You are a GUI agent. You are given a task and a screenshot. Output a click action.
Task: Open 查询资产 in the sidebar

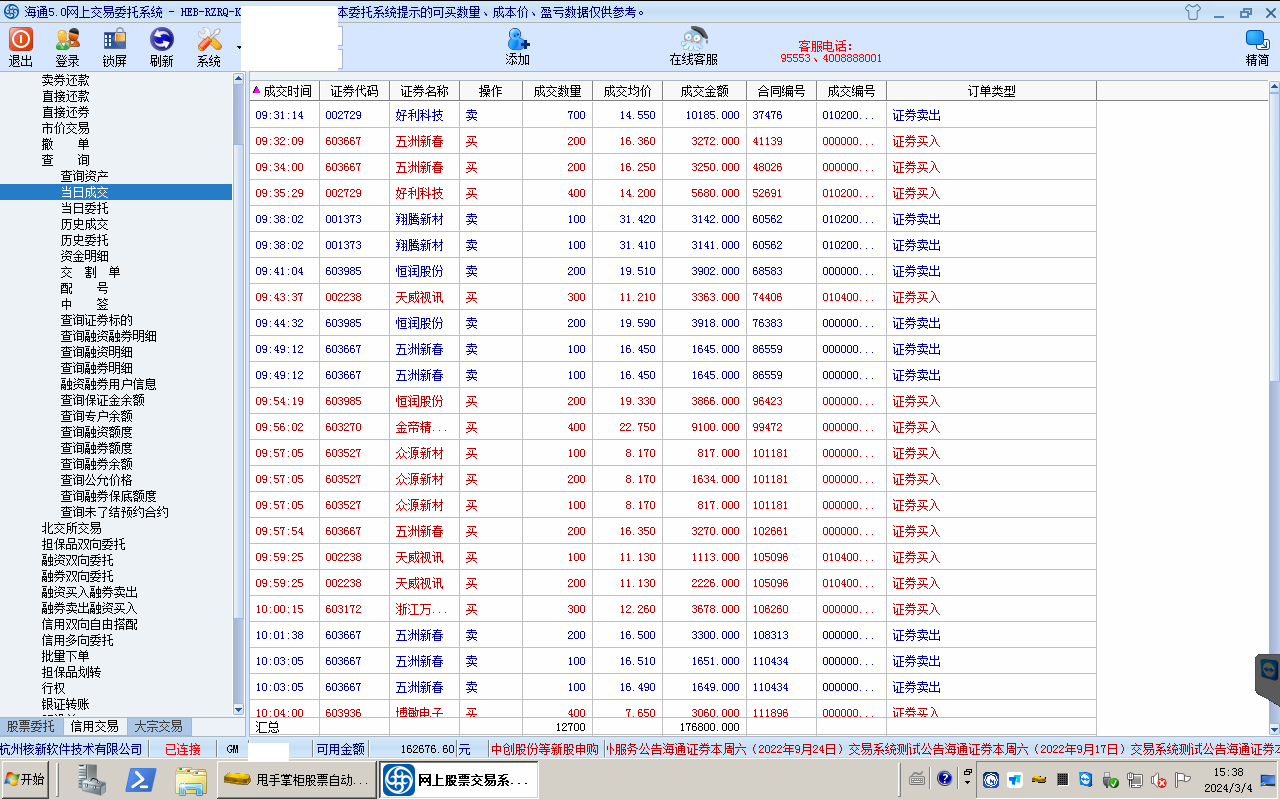[85, 176]
